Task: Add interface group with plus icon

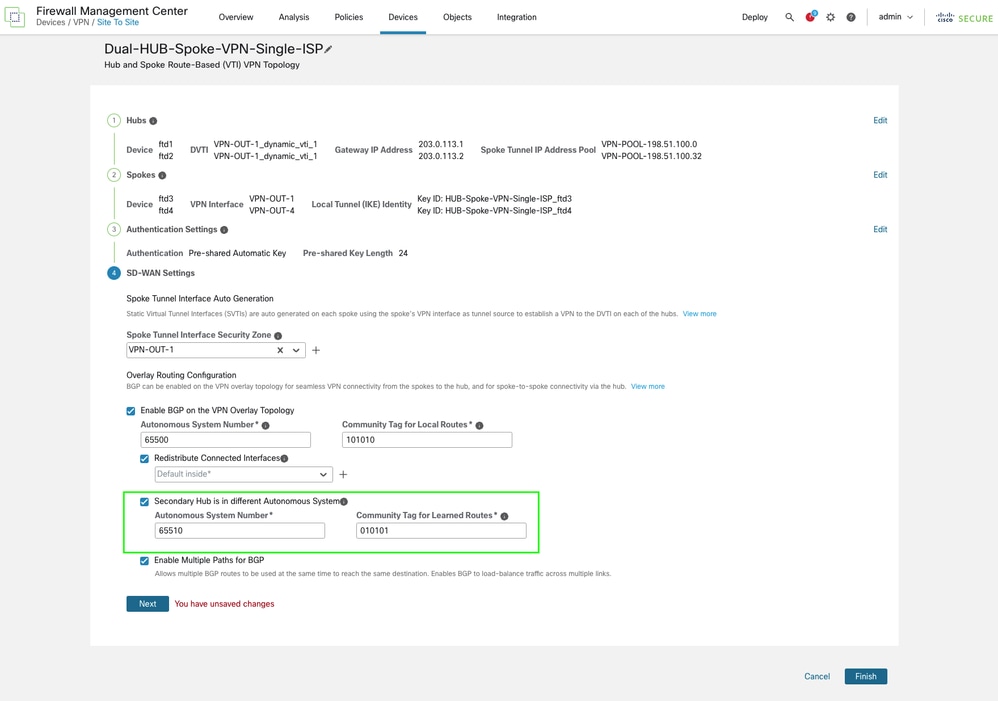Action: click(x=343, y=474)
